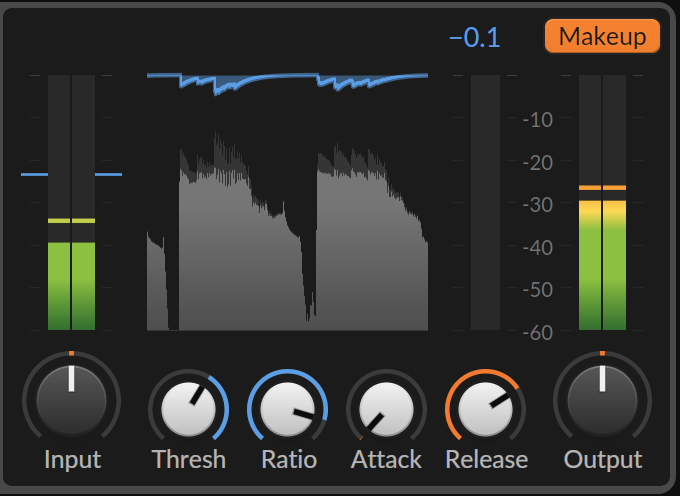Screen dimensions: 680x496
Task: Click the waveform history display
Action: pyautogui.click(x=288, y=202)
